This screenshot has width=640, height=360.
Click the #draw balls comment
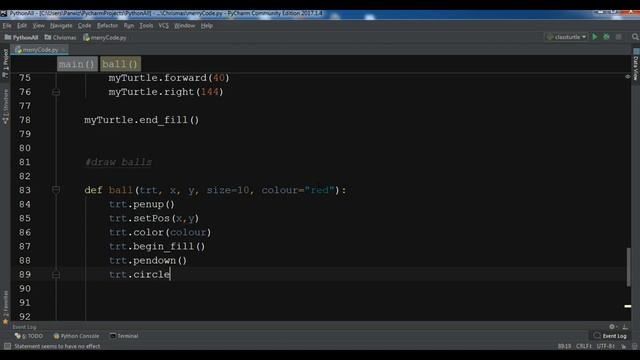[118, 162]
